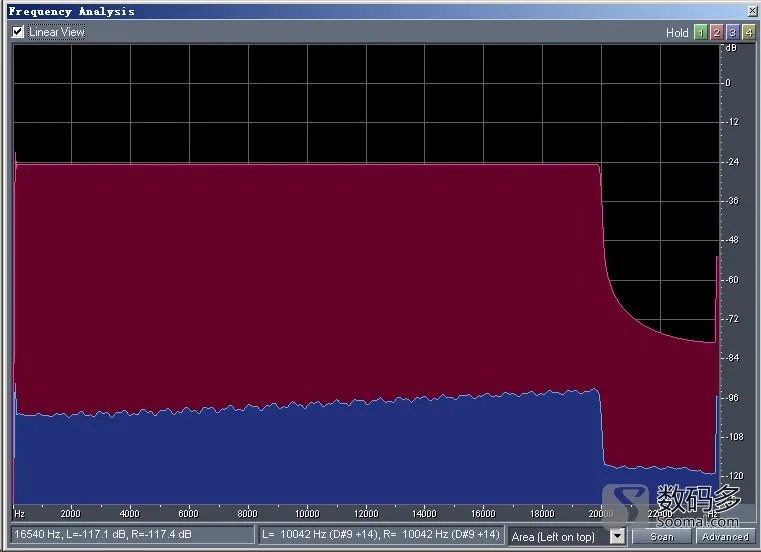761x552 pixels.
Task: Close the Frequency Analysis window
Action: [753, 11]
